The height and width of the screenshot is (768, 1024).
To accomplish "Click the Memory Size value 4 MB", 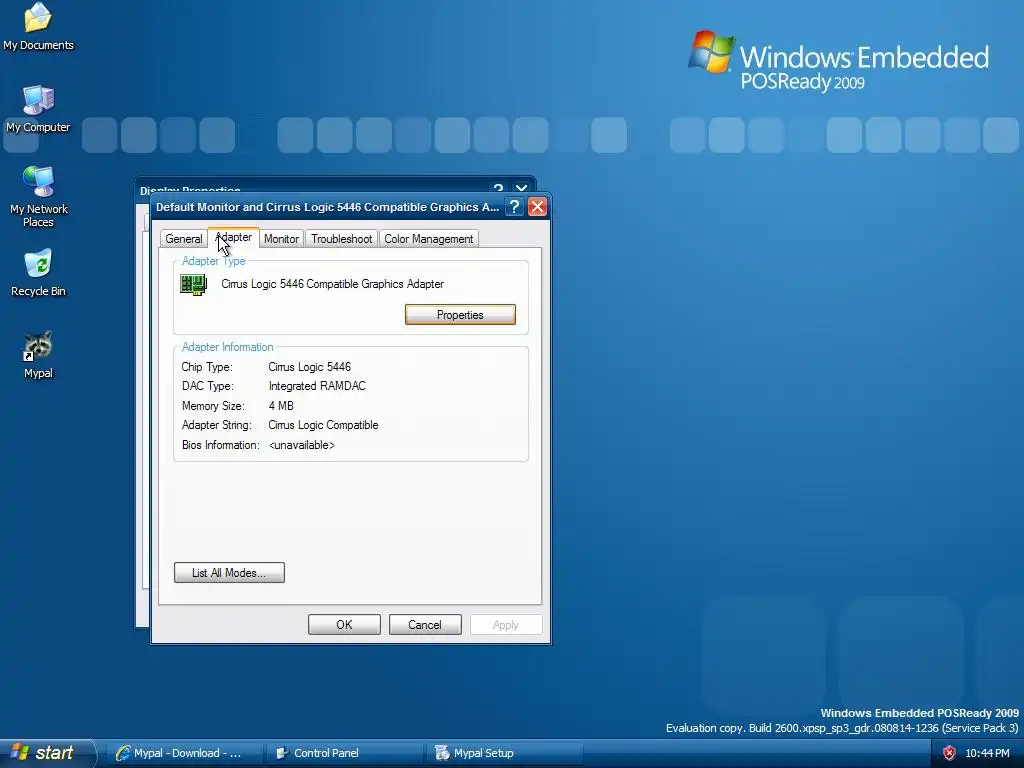I will point(281,406).
